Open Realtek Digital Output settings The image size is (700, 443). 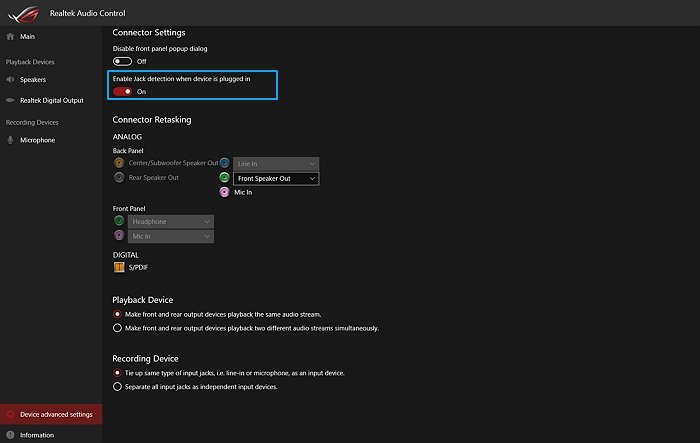click(x=51, y=100)
